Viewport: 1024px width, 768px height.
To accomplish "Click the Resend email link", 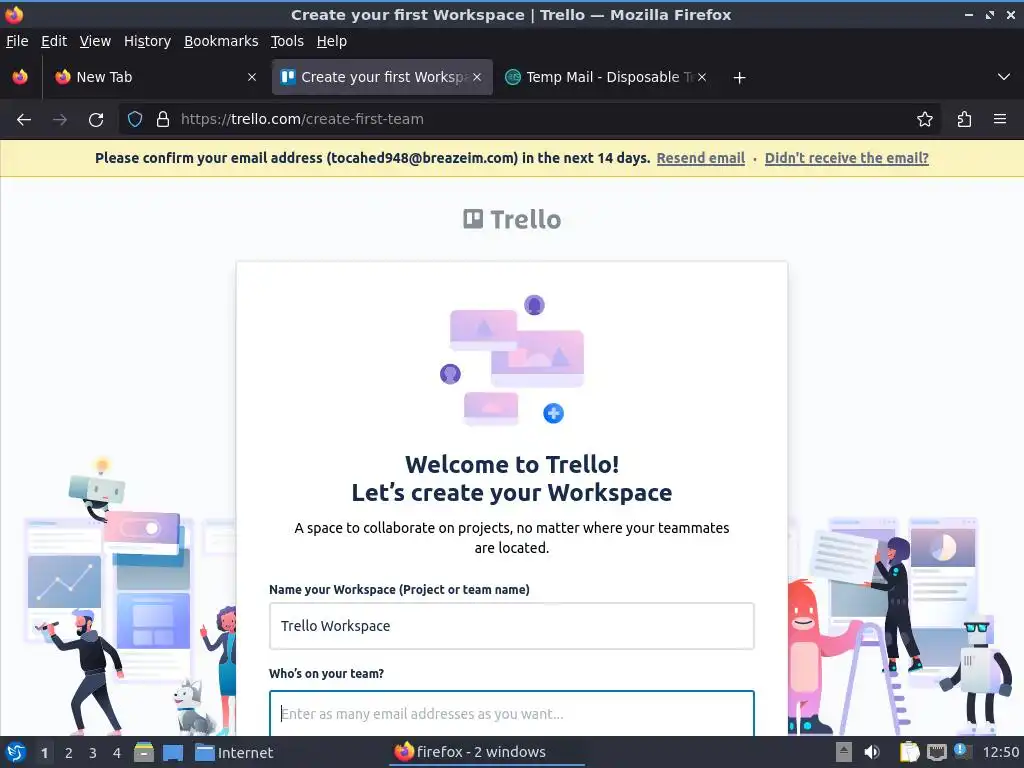I will (x=701, y=158).
